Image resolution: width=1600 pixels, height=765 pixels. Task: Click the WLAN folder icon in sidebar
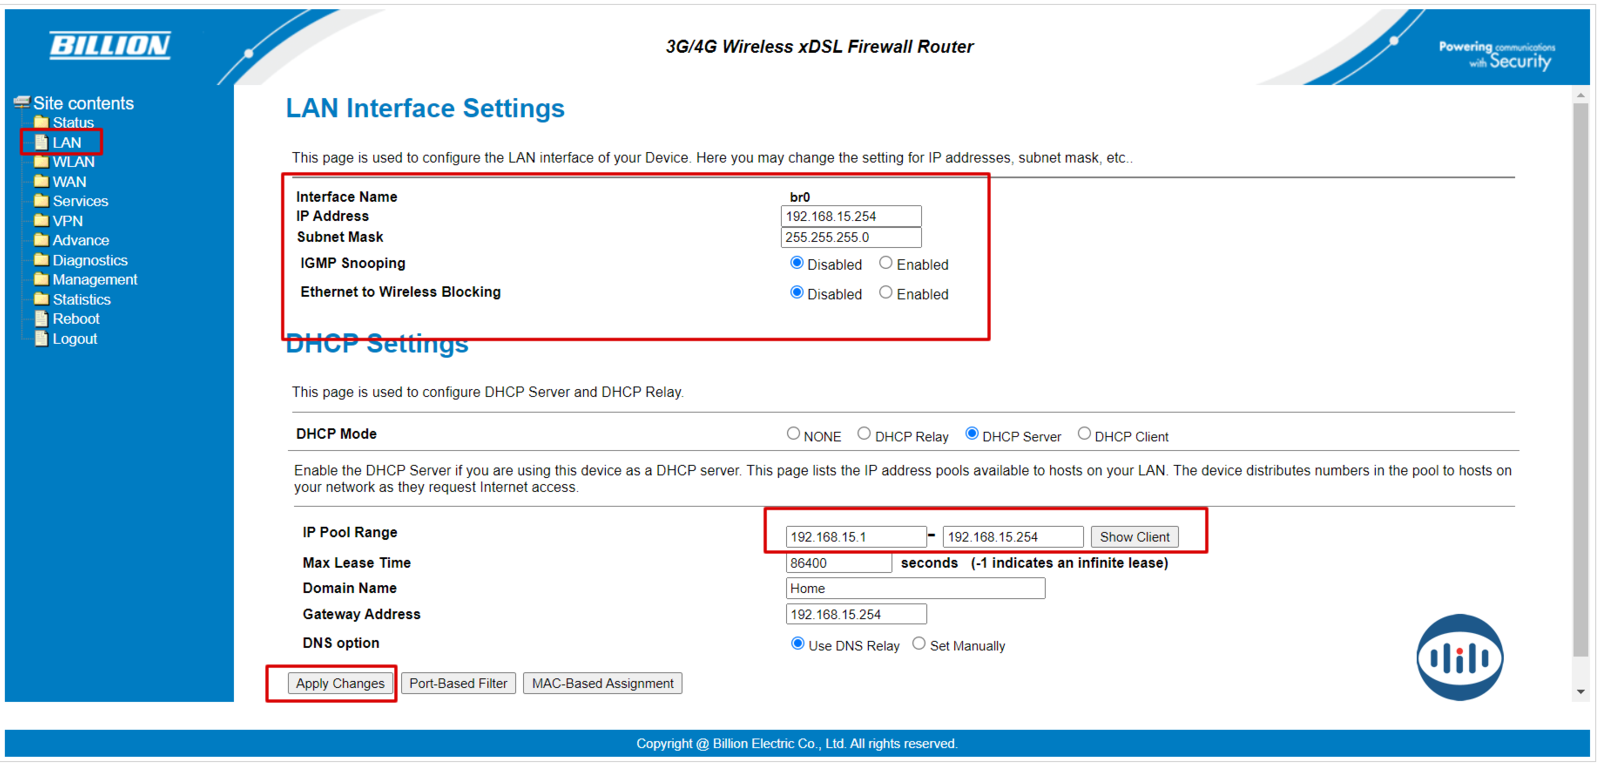[x=41, y=161]
